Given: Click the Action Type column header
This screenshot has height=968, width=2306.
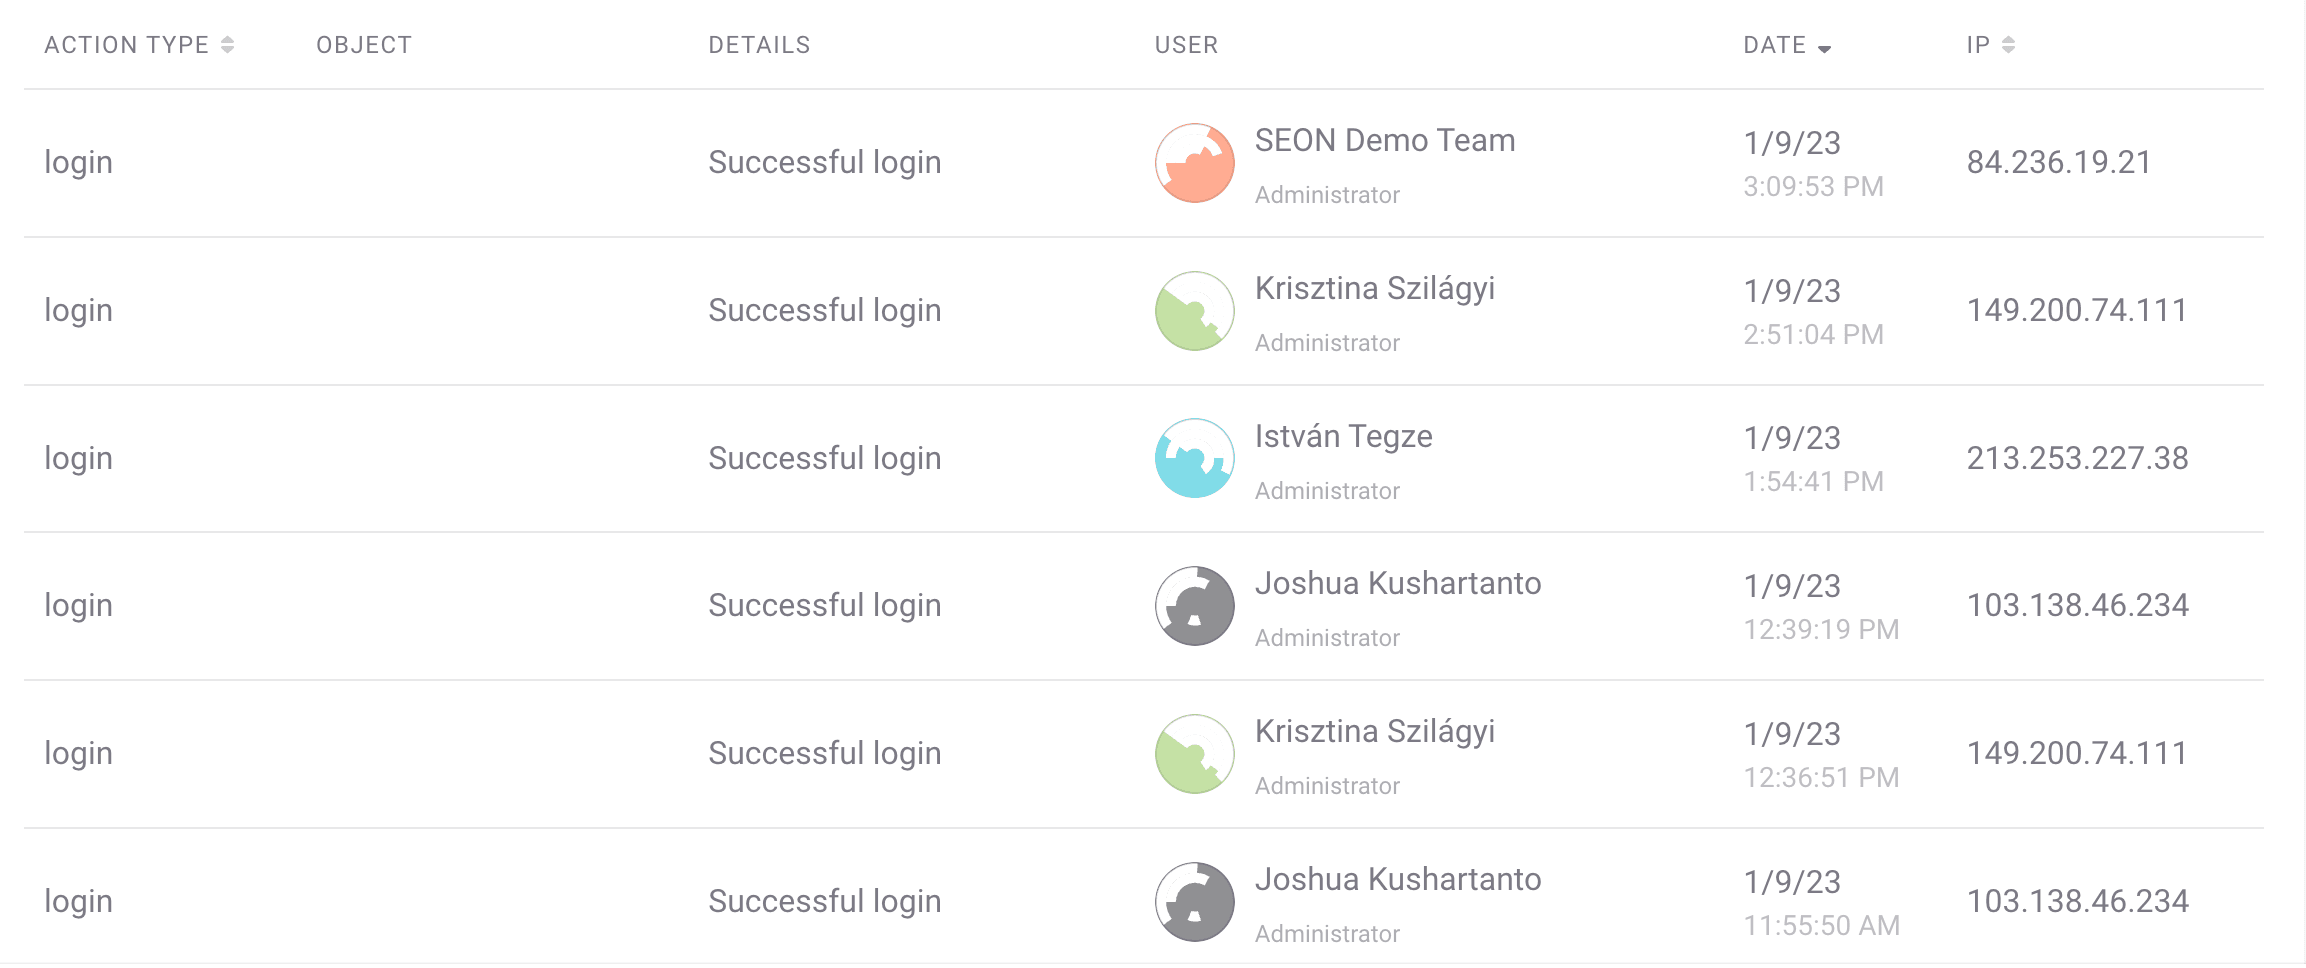Looking at the screenshot, I should pyautogui.click(x=127, y=45).
